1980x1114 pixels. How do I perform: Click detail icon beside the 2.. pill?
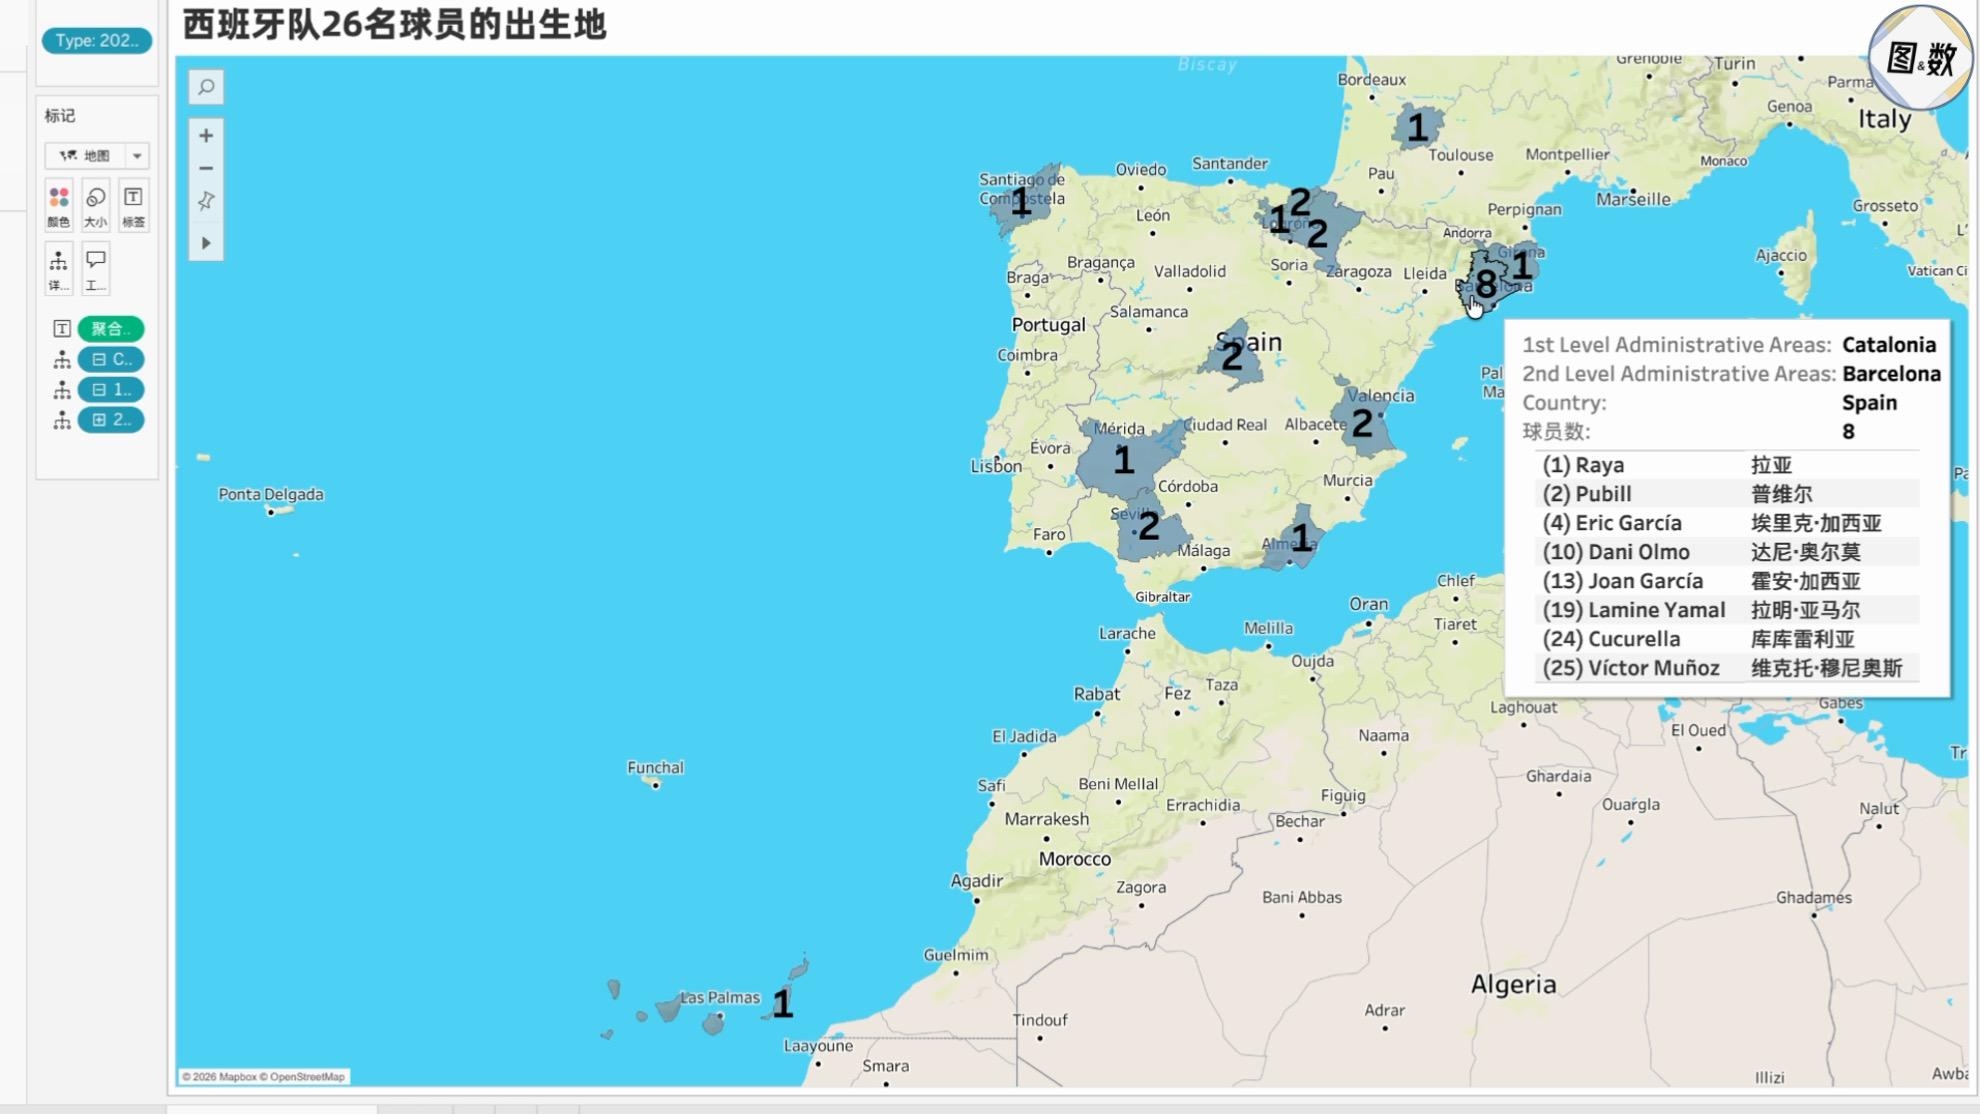(x=62, y=420)
